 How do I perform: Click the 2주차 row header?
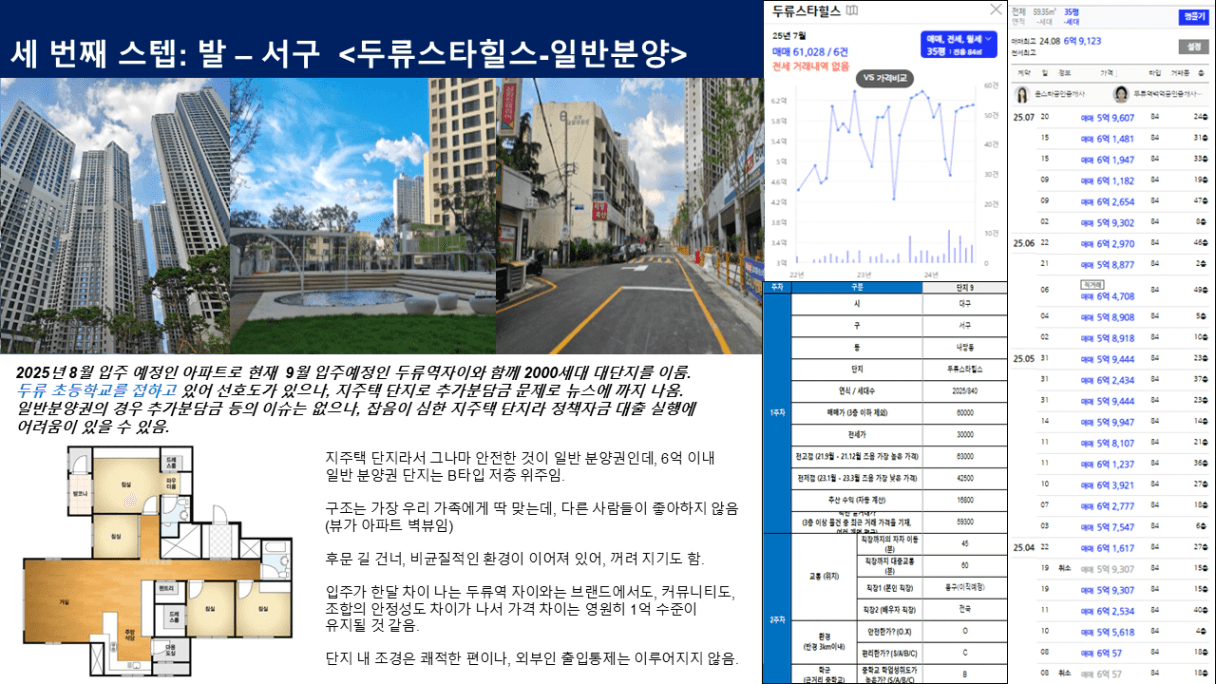[776, 607]
